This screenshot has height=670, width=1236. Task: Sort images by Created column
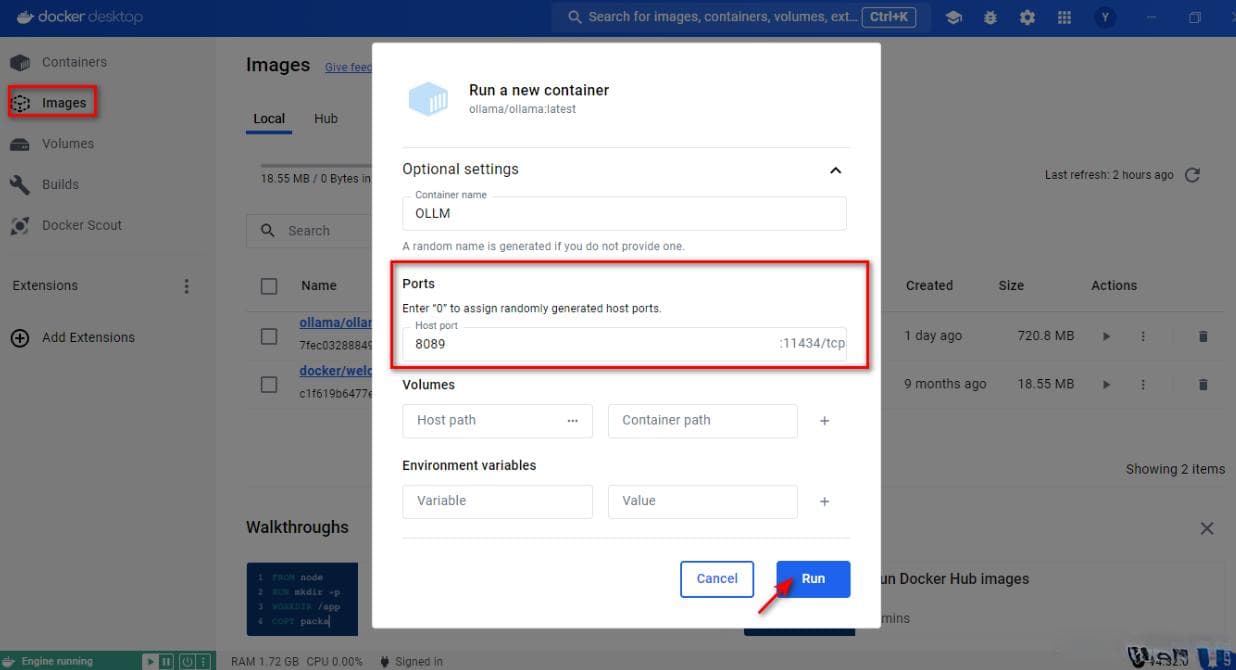pyautogui.click(x=929, y=286)
